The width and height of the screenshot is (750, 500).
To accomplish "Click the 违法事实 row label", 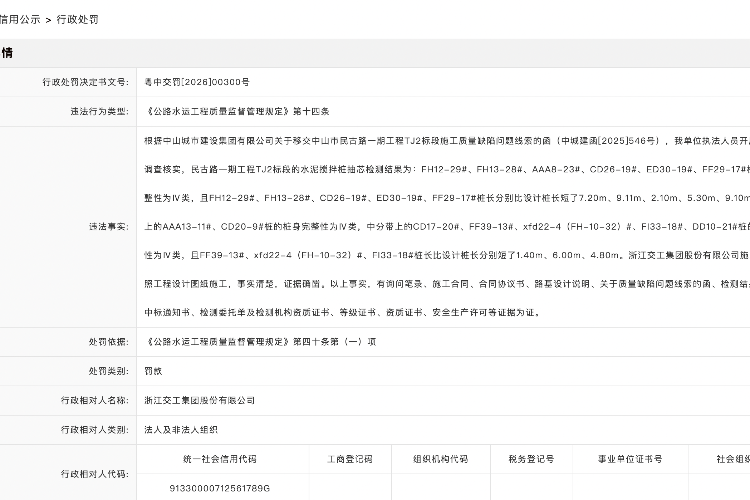I will tap(107, 227).
